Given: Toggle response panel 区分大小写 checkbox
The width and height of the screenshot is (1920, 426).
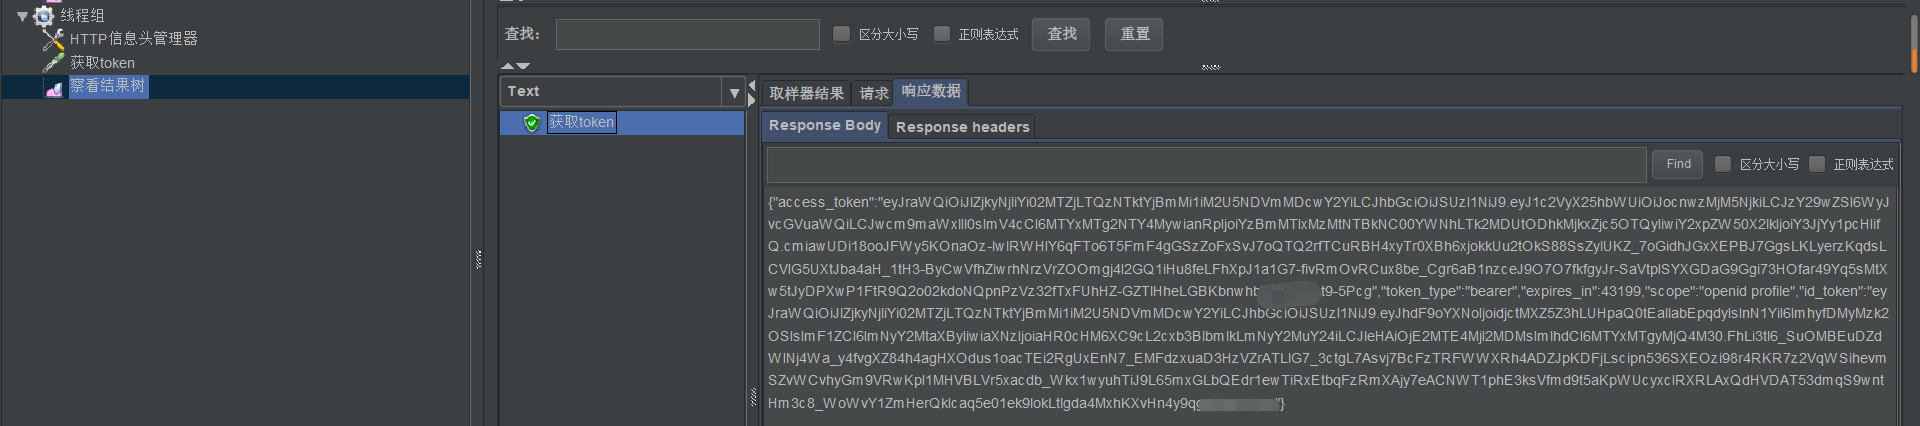Looking at the screenshot, I should 1723,164.
